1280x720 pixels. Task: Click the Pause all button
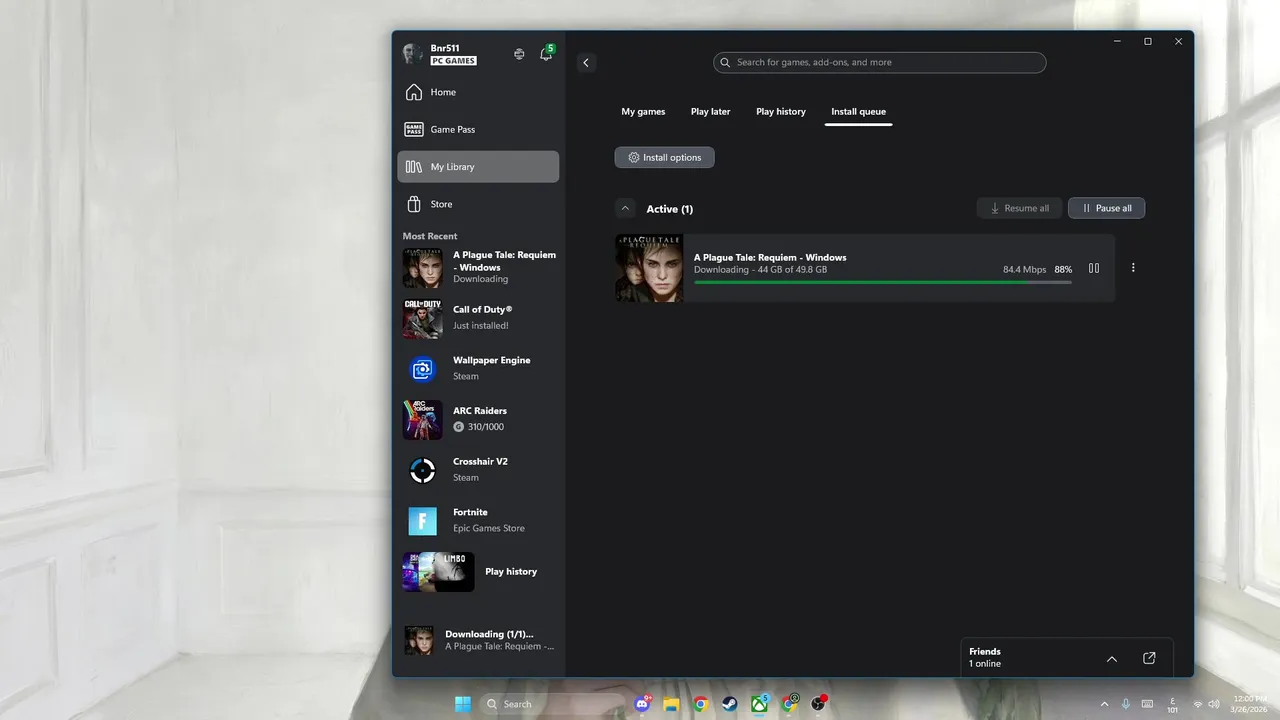1106,208
